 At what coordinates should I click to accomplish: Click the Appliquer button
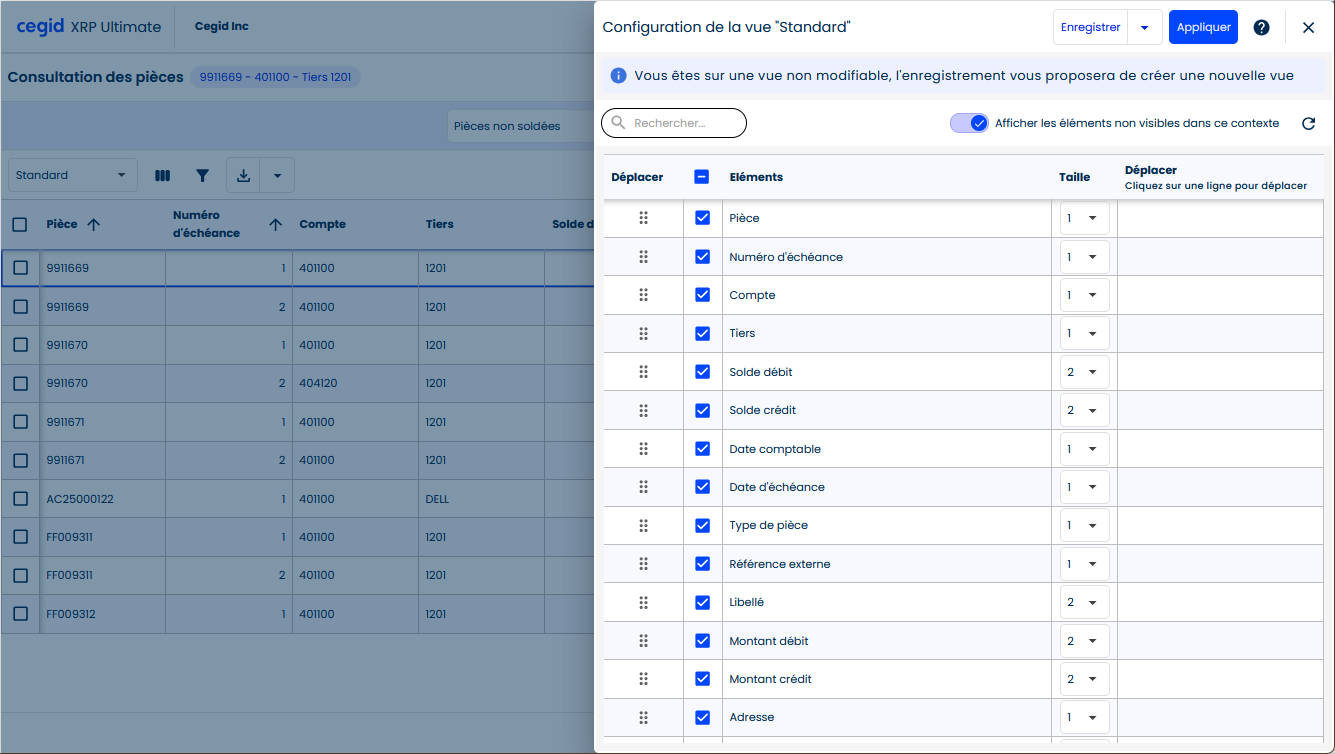(1203, 28)
